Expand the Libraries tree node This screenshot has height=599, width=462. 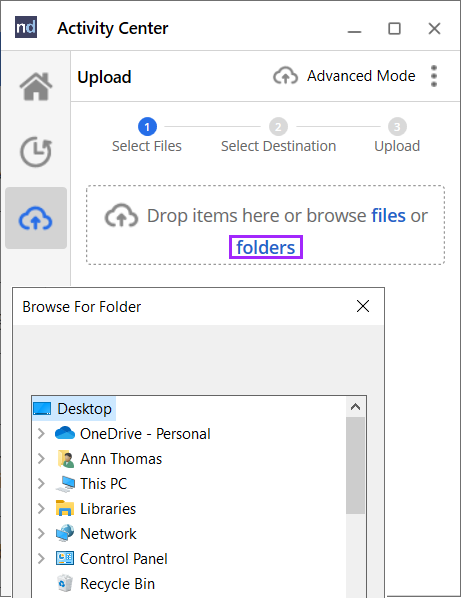[x=41, y=508]
